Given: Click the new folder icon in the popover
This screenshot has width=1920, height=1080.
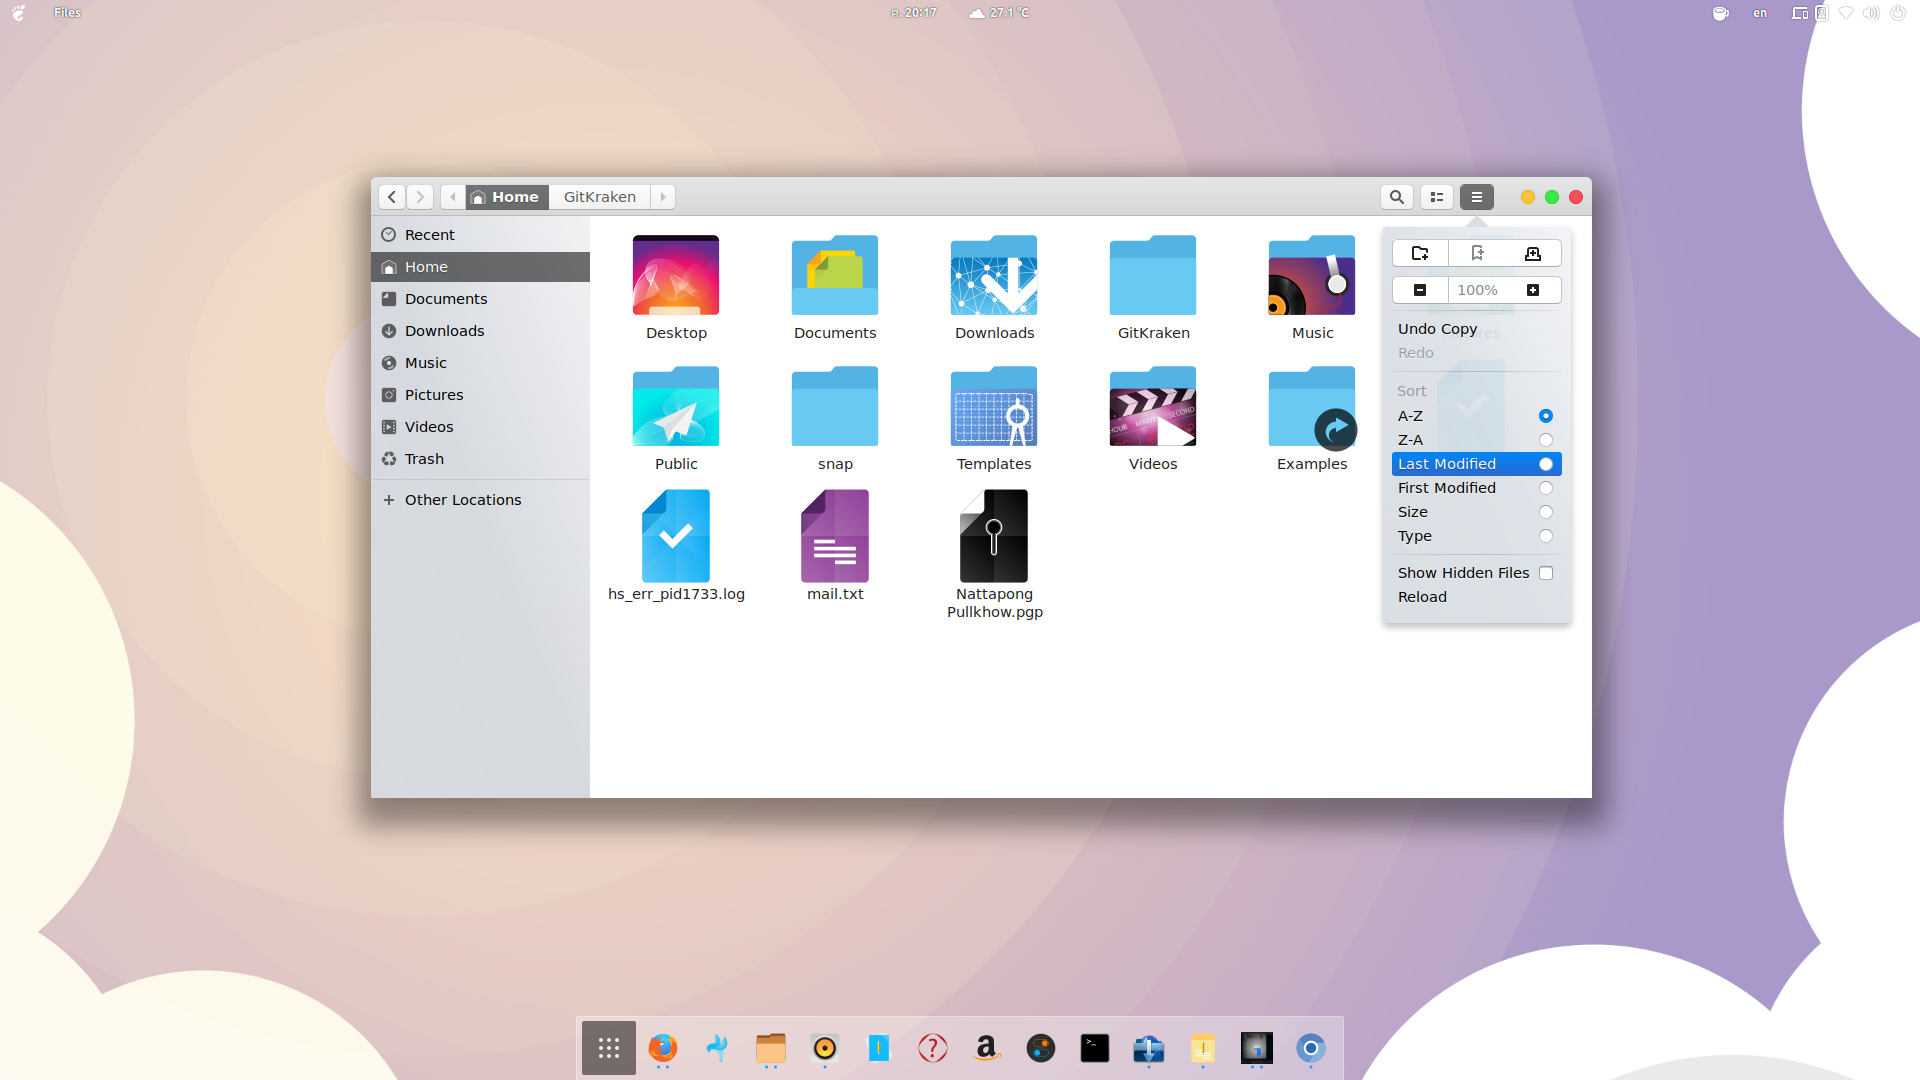Looking at the screenshot, I should click(1420, 254).
